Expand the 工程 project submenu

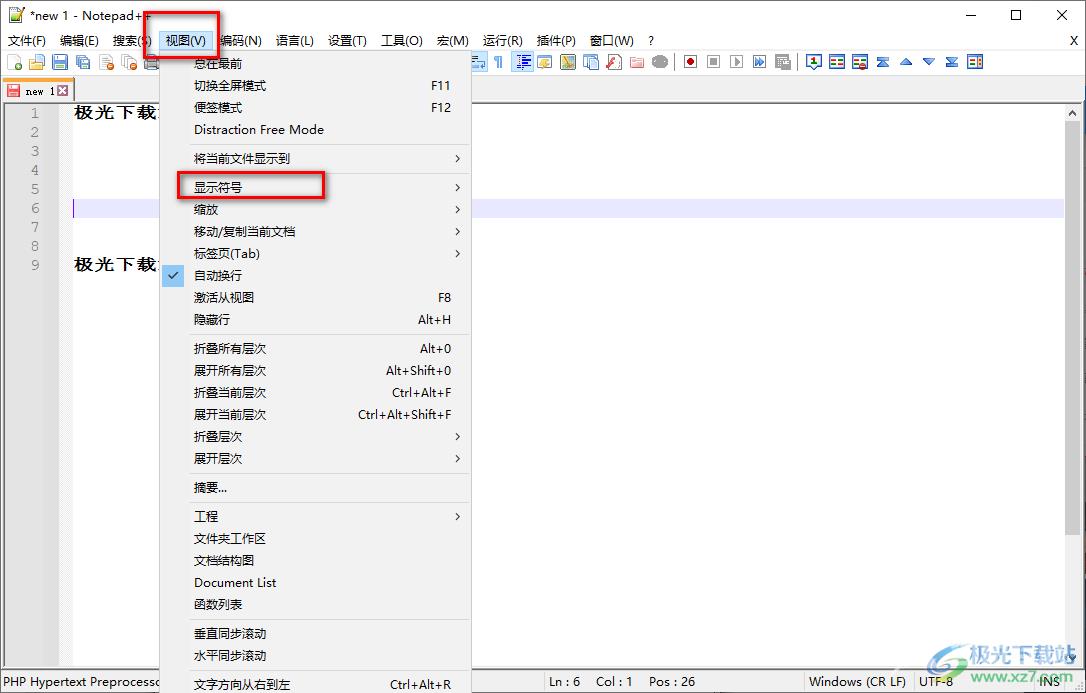pyautogui.click(x=315, y=516)
